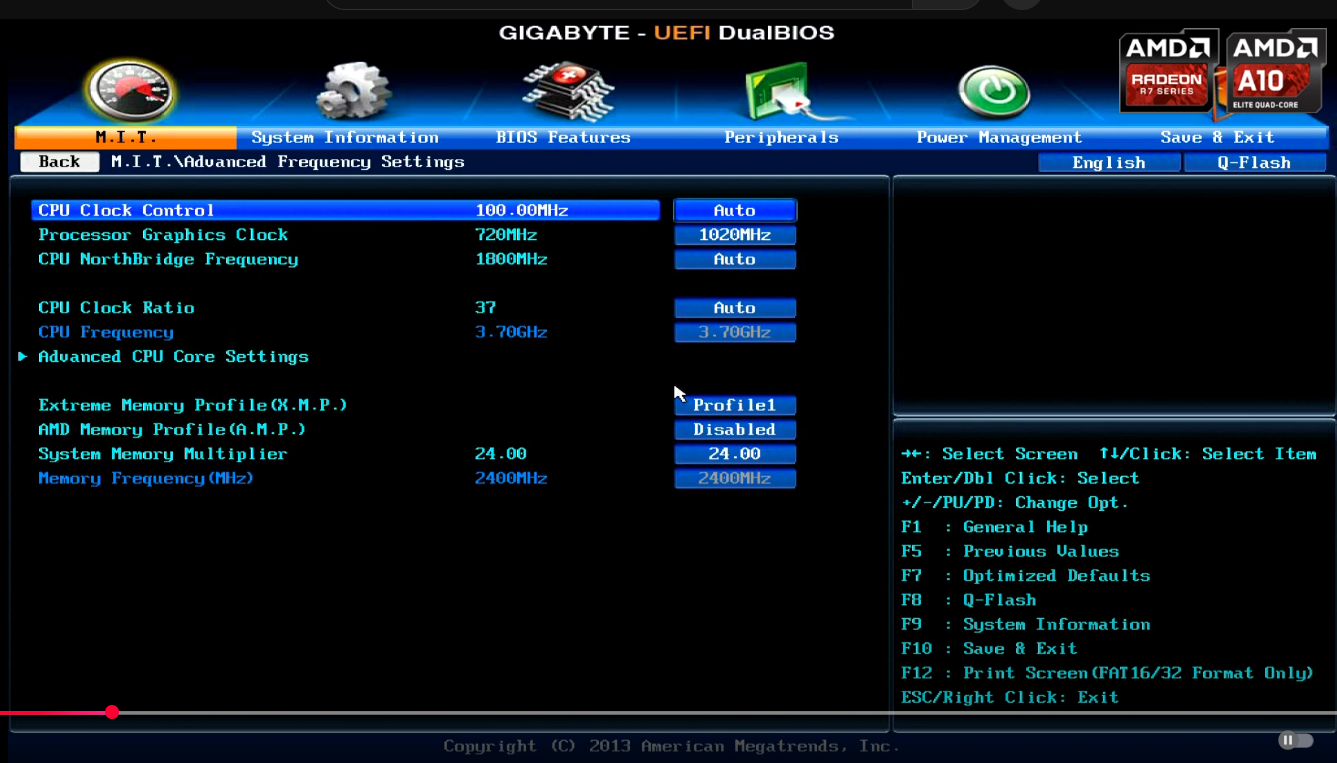Image resolution: width=1337 pixels, height=763 pixels.
Task: Switch to System Information tab
Action: [x=345, y=138]
